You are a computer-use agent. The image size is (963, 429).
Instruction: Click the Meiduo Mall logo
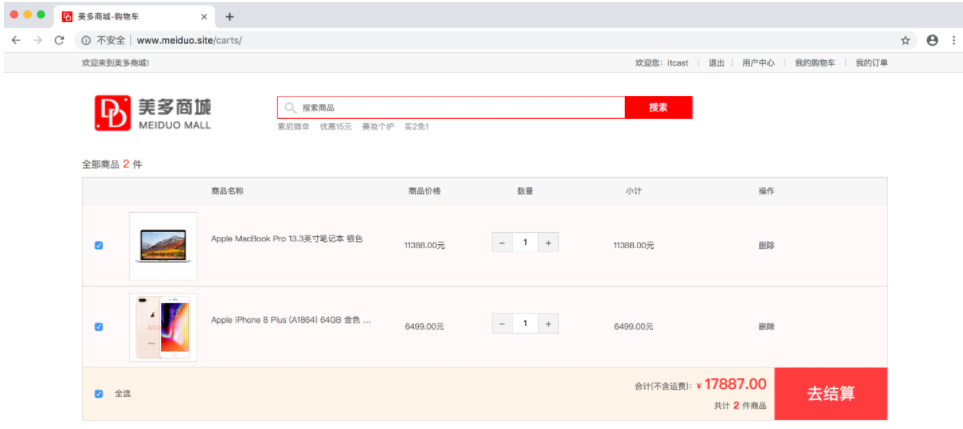pos(152,113)
